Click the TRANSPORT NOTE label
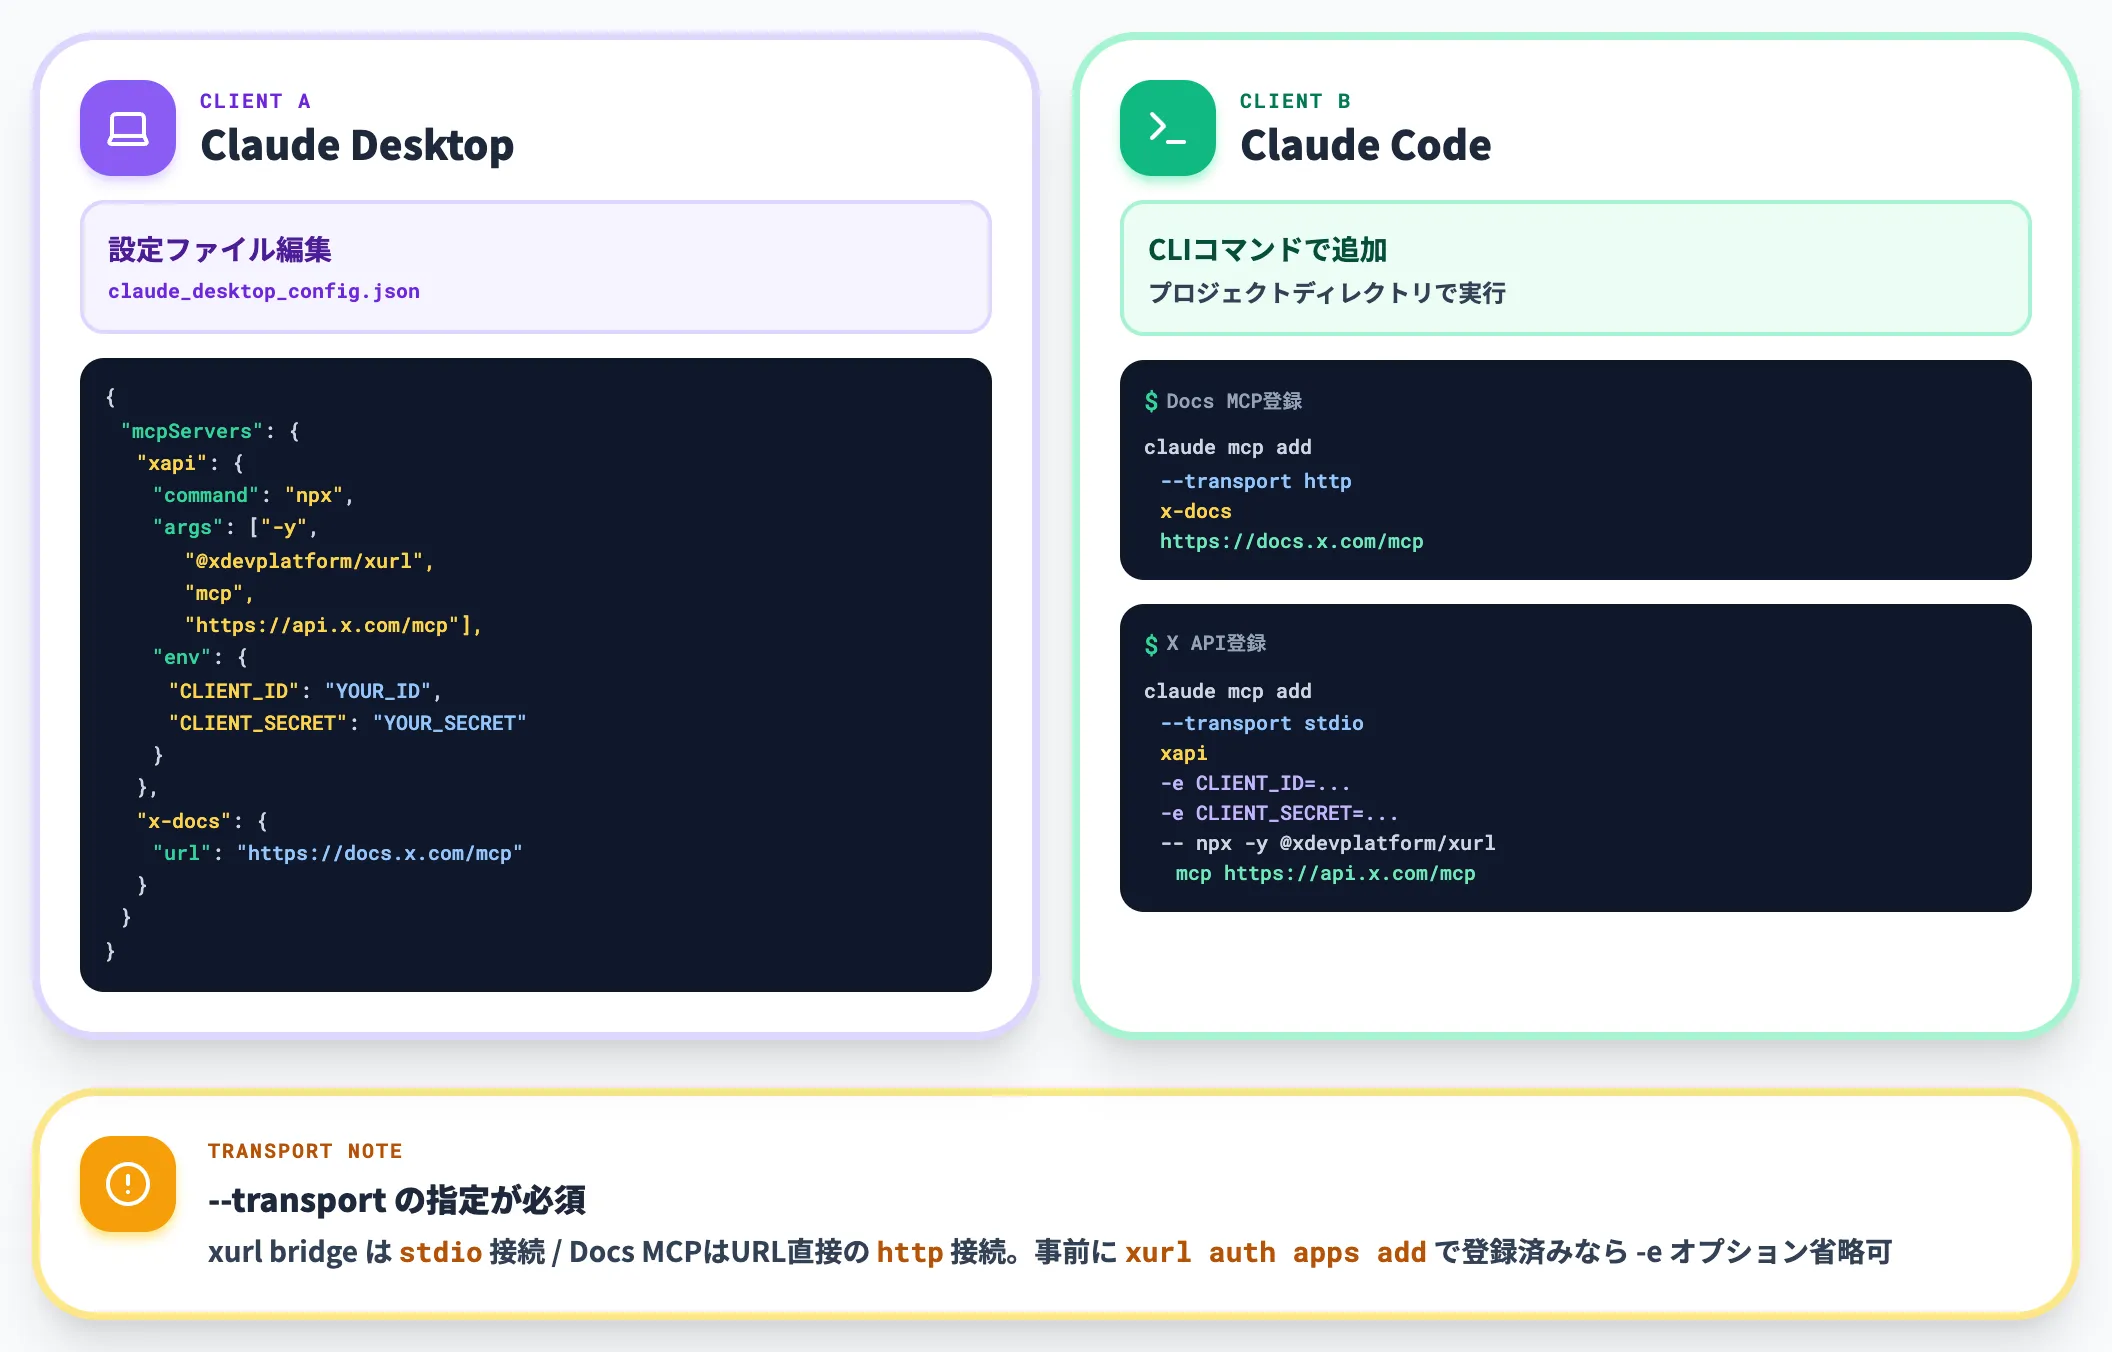 coord(305,1151)
